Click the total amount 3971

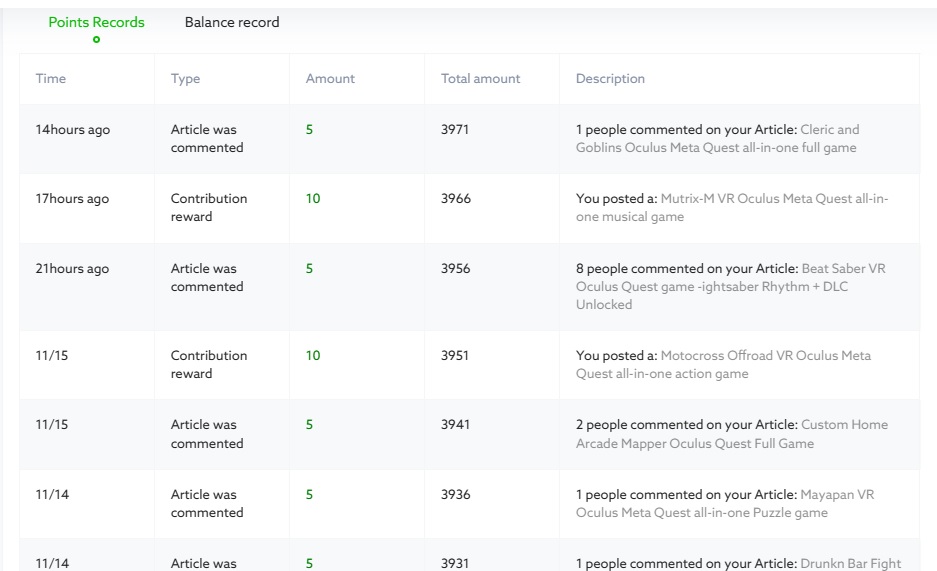click(455, 130)
